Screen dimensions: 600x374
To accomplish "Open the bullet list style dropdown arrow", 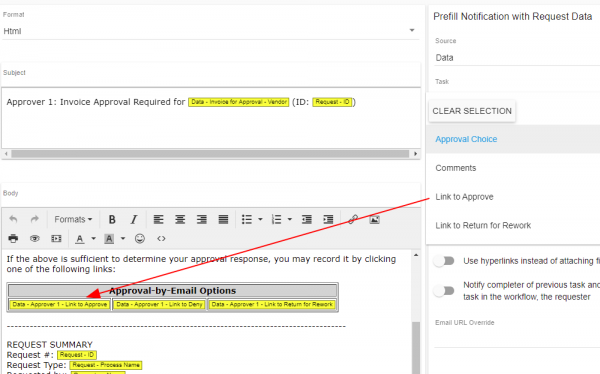I will [x=260, y=219].
